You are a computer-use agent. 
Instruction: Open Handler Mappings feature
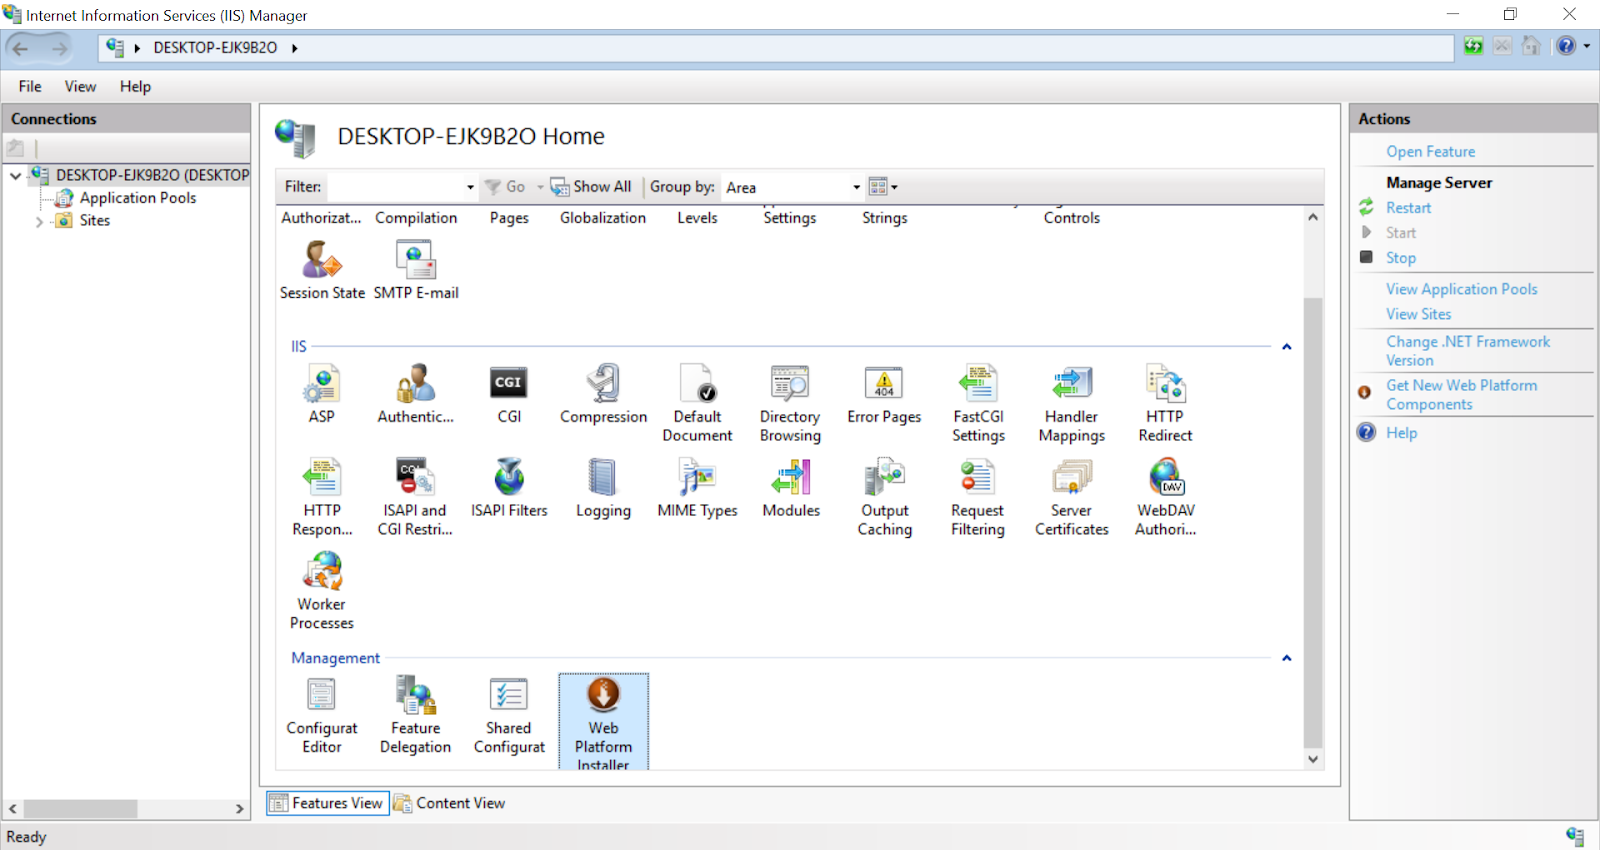tap(1071, 403)
